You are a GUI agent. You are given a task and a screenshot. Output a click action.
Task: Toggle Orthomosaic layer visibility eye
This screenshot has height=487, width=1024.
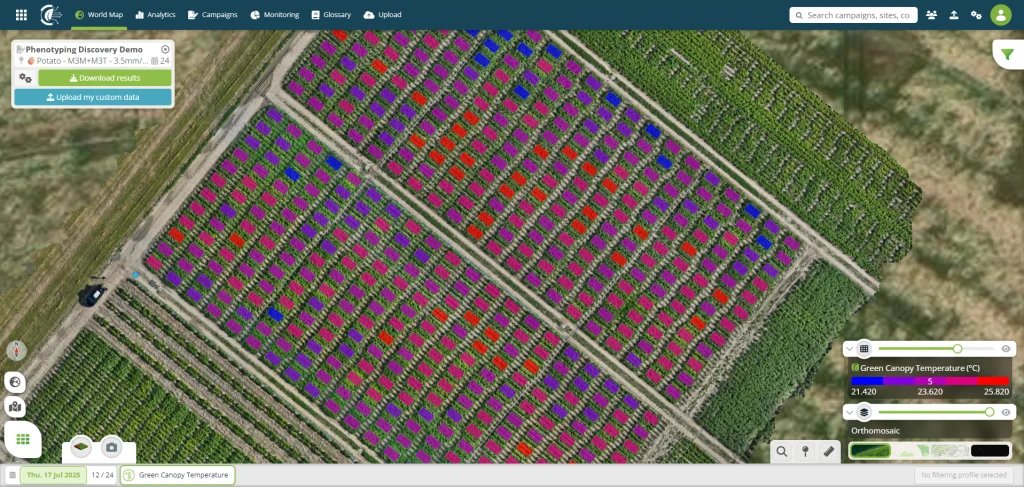pyautogui.click(x=1006, y=412)
